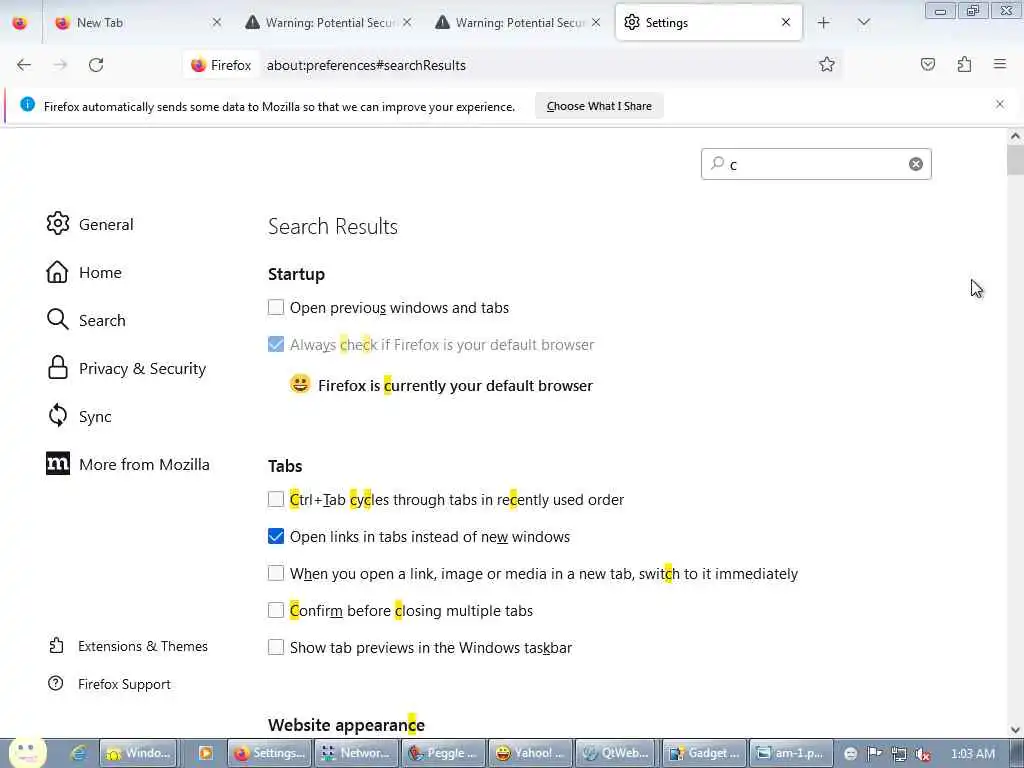The width and height of the screenshot is (1024, 768).
Task: Enable Show tab previews in Windows taskbar
Action: coord(276,647)
